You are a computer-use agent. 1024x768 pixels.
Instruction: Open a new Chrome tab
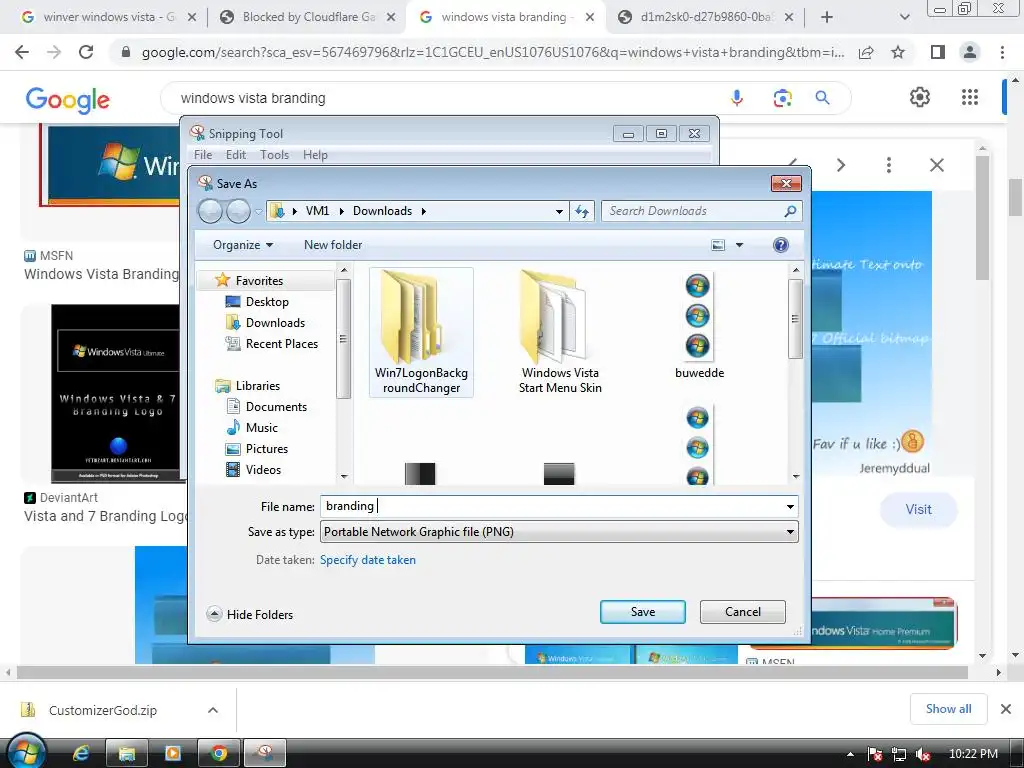pos(827,17)
